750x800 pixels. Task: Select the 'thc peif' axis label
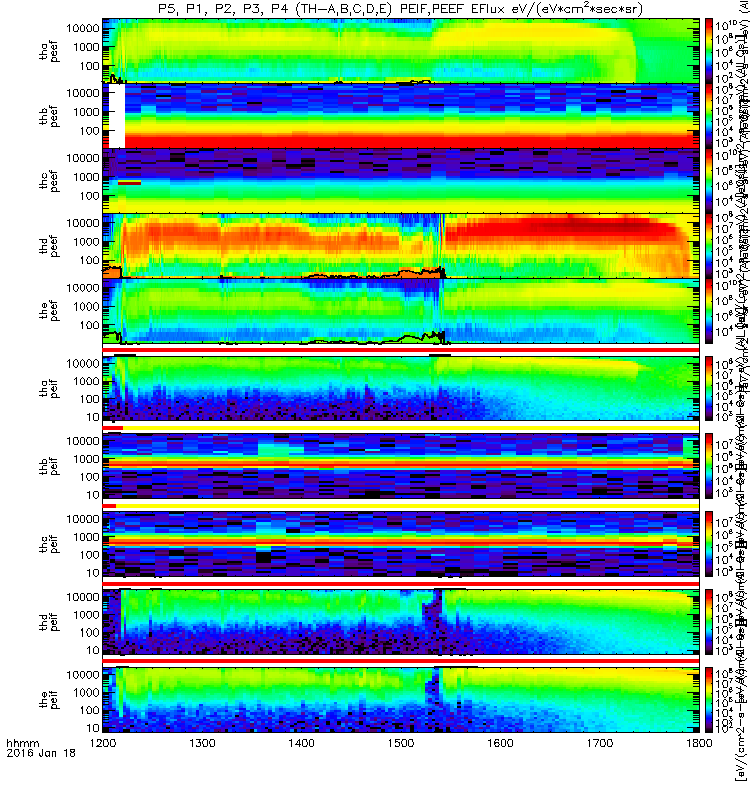click(x=49, y=544)
